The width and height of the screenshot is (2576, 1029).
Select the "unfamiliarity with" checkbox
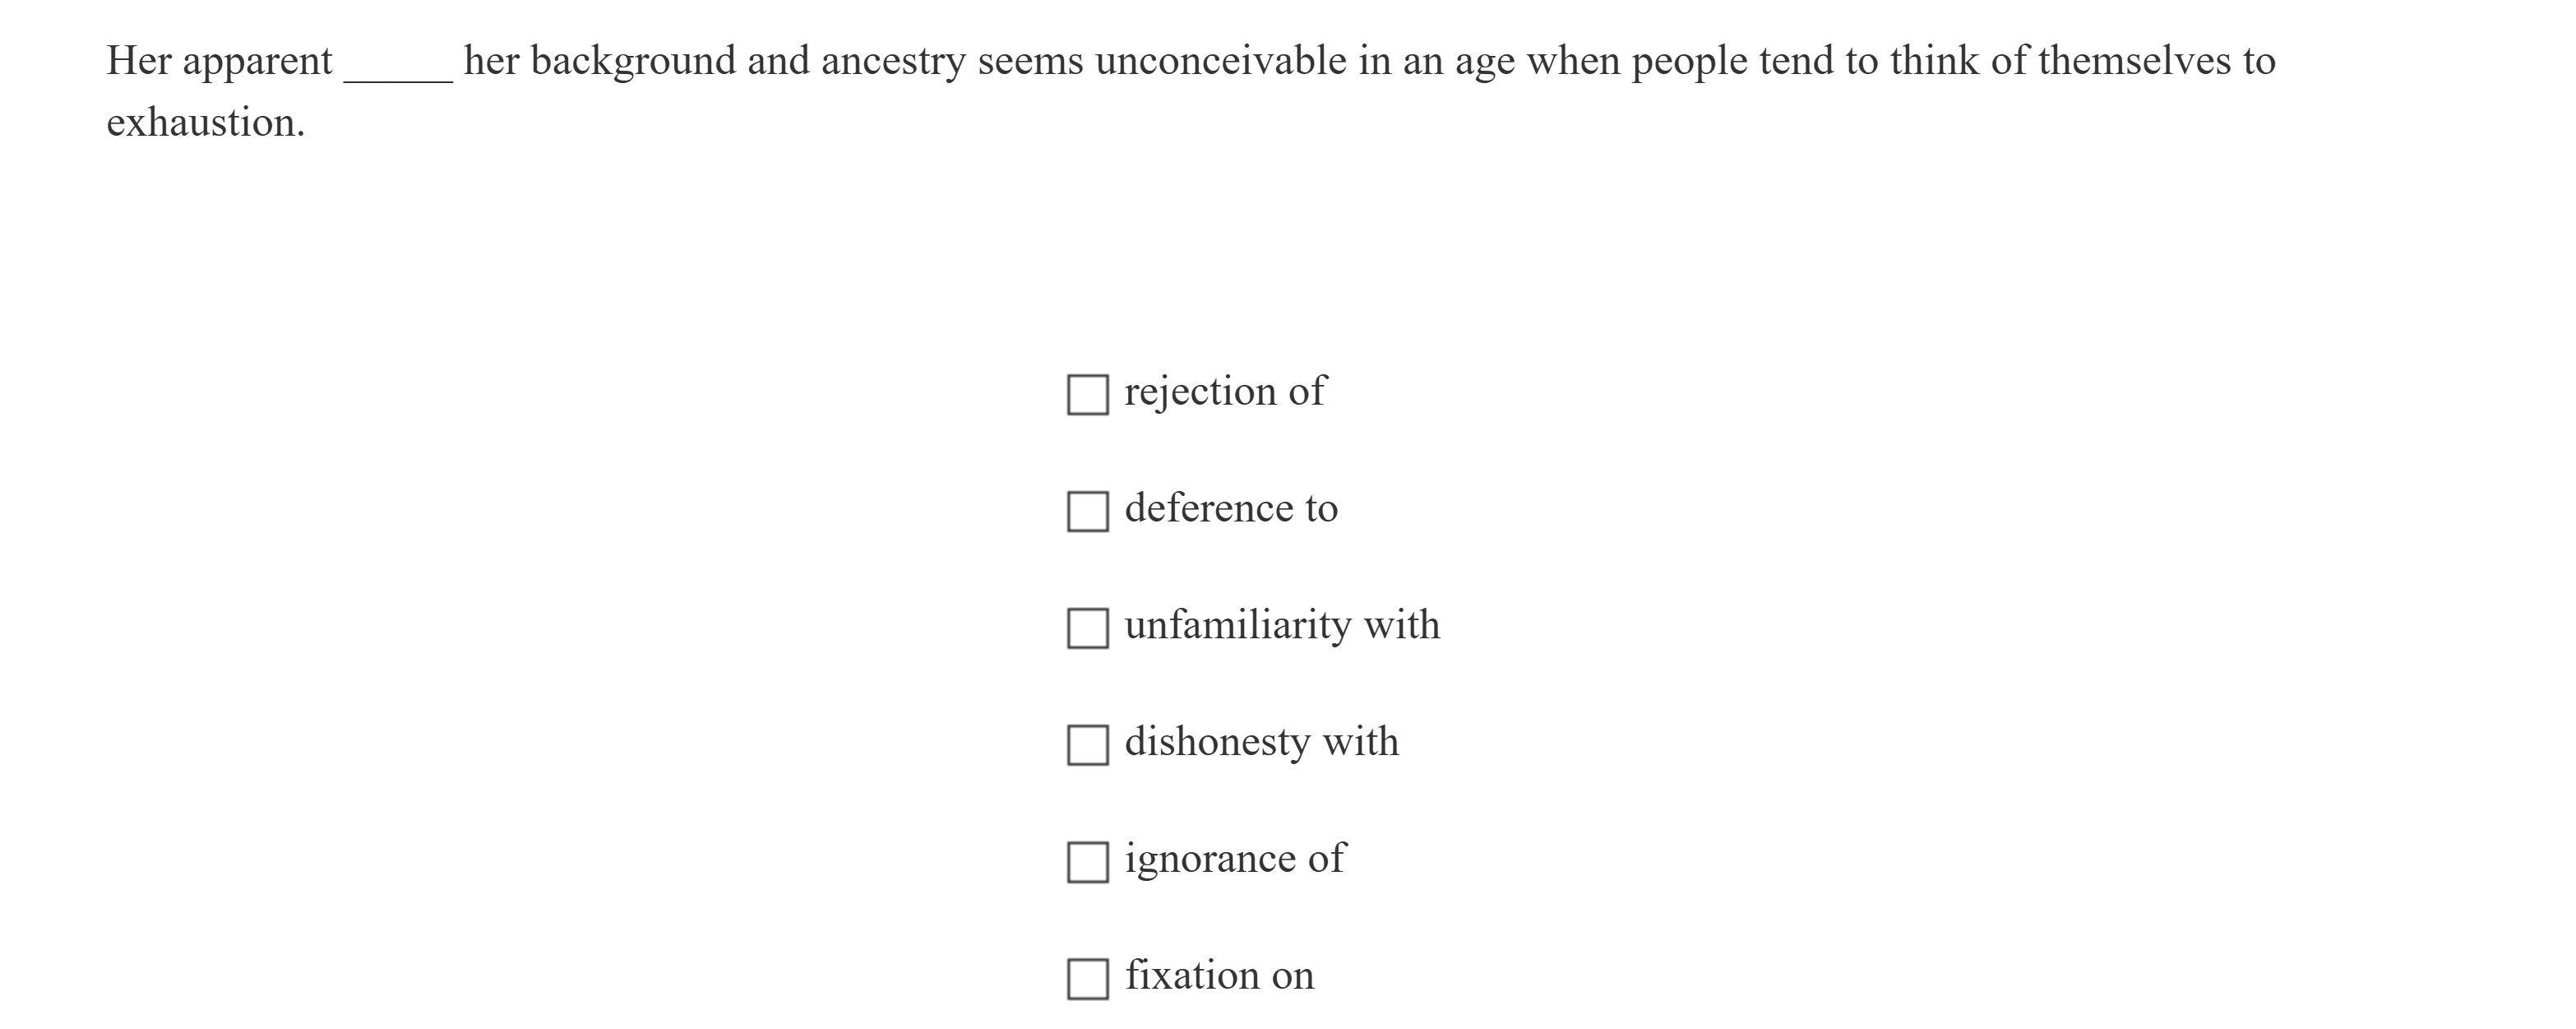point(1087,629)
